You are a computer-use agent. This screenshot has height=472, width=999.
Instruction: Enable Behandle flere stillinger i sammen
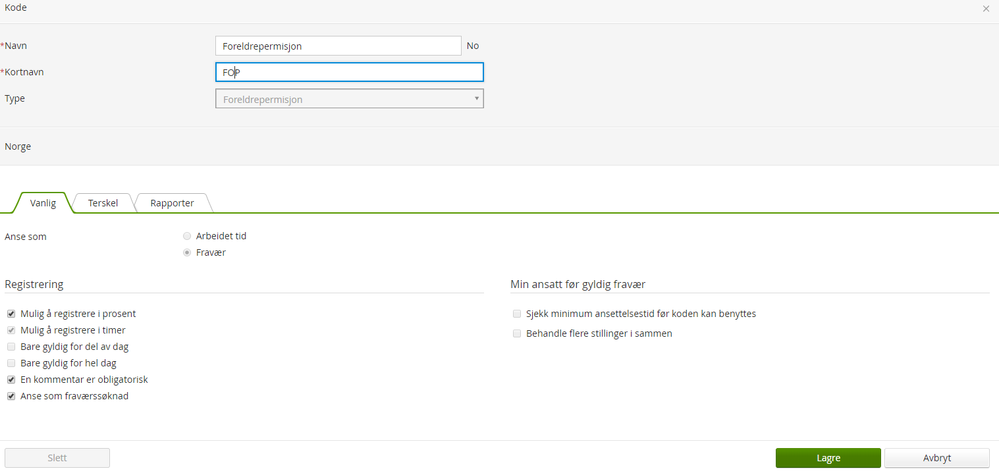click(x=517, y=333)
